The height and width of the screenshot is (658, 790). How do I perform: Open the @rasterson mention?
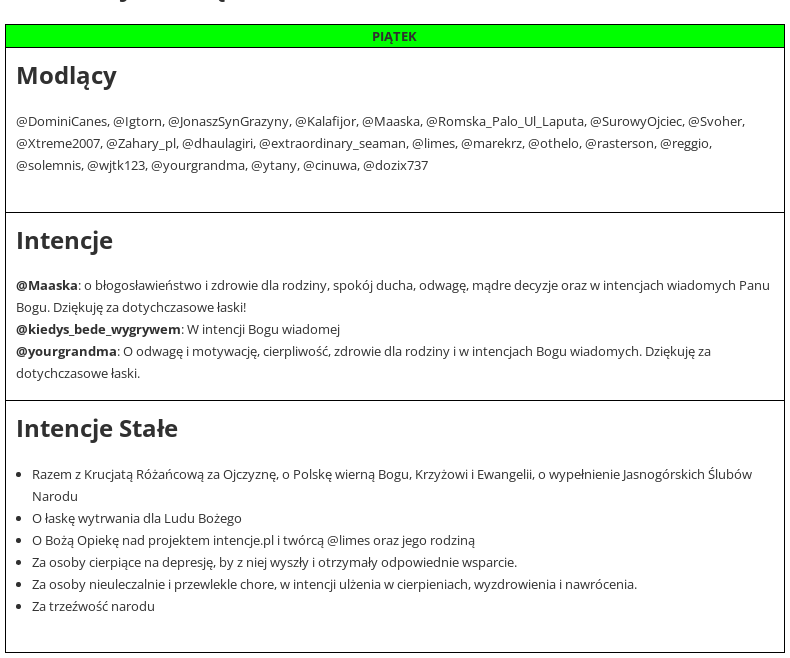[x=620, y=143]
